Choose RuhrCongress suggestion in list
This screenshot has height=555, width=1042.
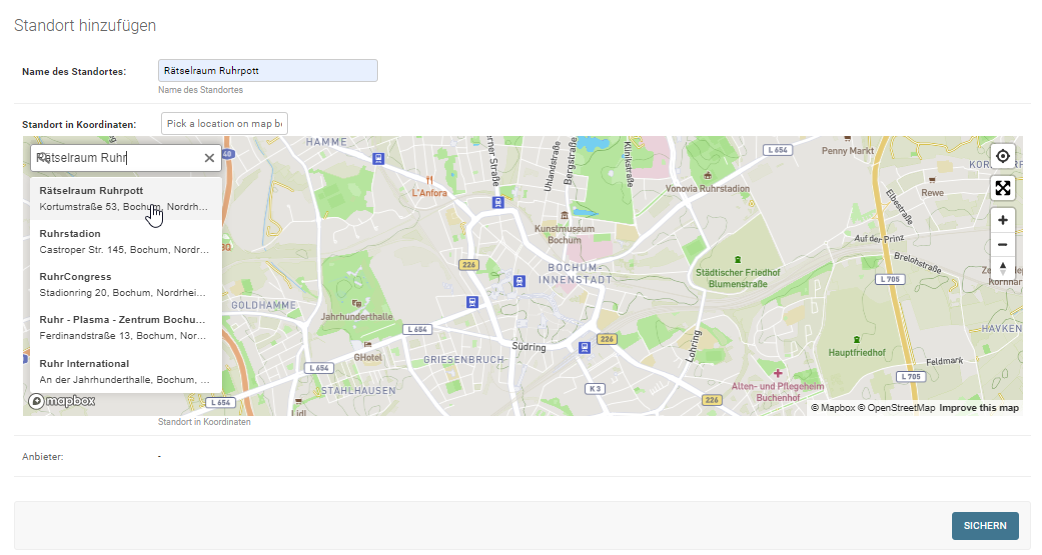click(124, 284)
